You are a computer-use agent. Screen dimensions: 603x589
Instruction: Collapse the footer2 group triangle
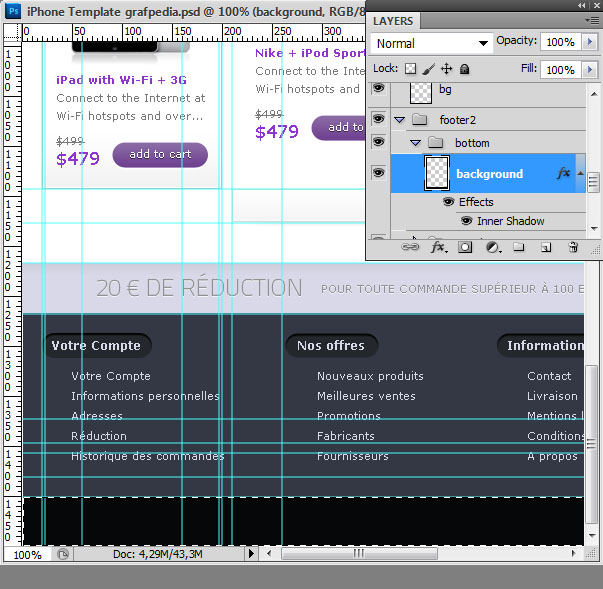[400, 120]
